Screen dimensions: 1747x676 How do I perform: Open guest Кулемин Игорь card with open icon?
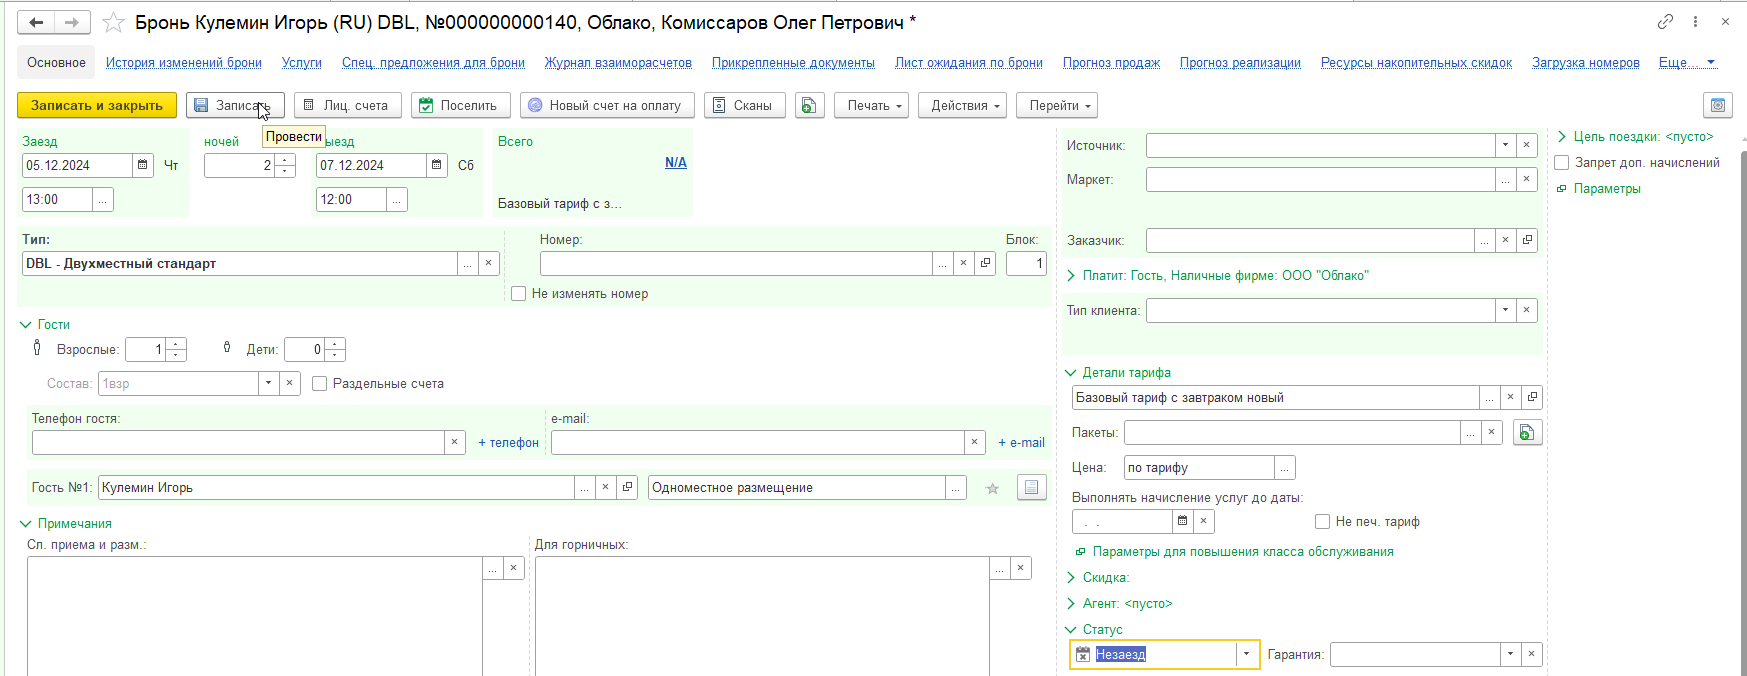tap(627, 487)
